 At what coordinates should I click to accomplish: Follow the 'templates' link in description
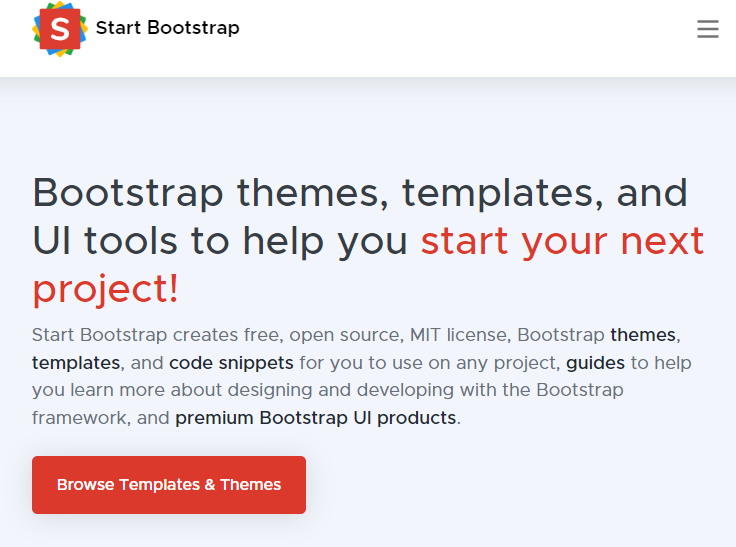pos(76,363)
